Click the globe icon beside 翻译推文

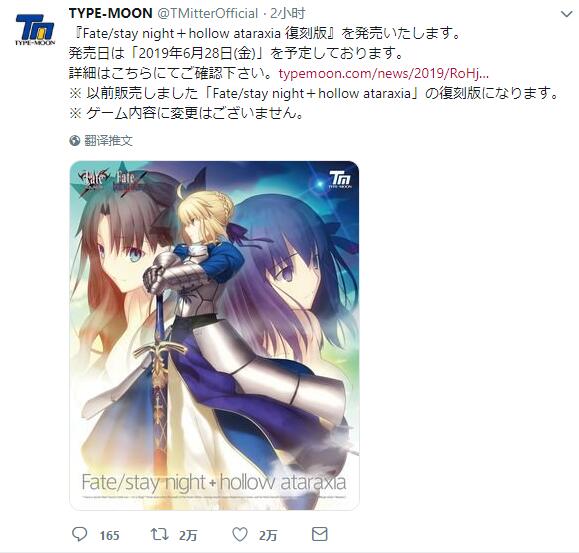pyautogui.click(x=74, y=141)
